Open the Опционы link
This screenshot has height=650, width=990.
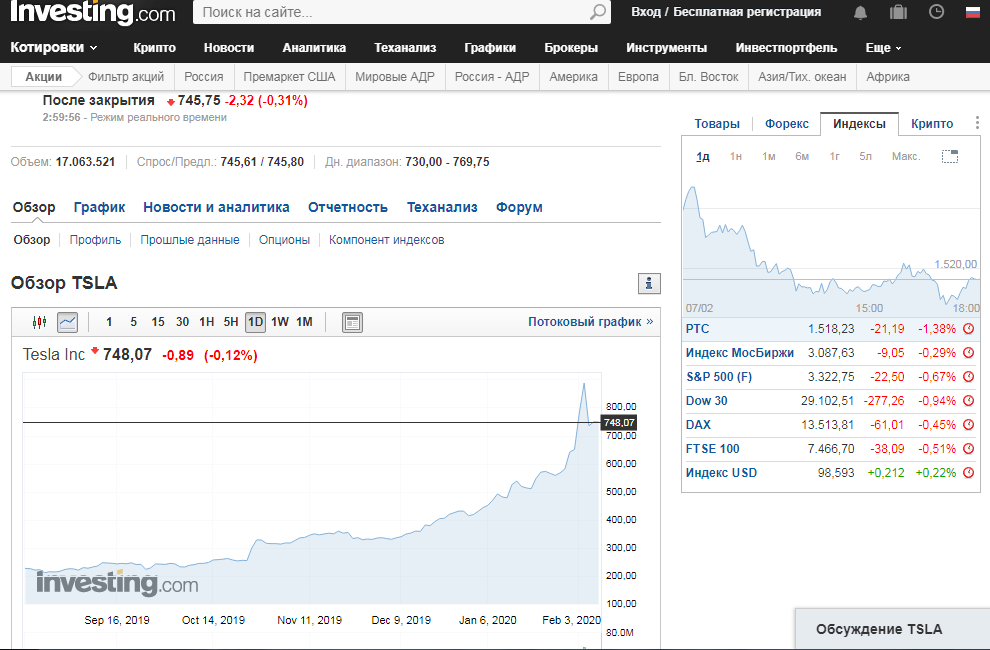[284, 240]
